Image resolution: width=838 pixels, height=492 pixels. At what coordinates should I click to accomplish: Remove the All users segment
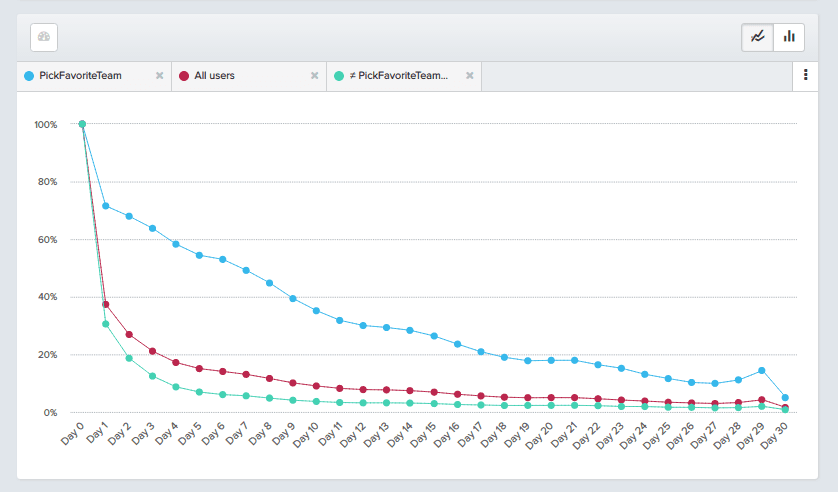314,76
